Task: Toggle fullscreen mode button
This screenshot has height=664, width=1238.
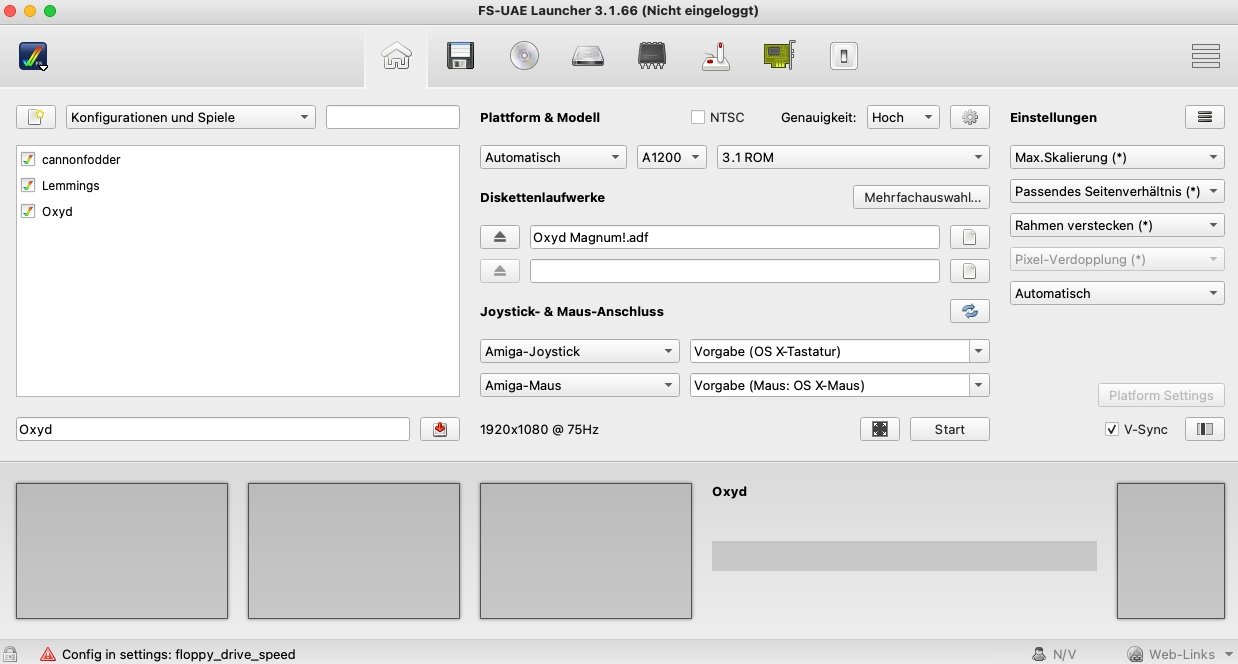Action: [x=880, y=429]
